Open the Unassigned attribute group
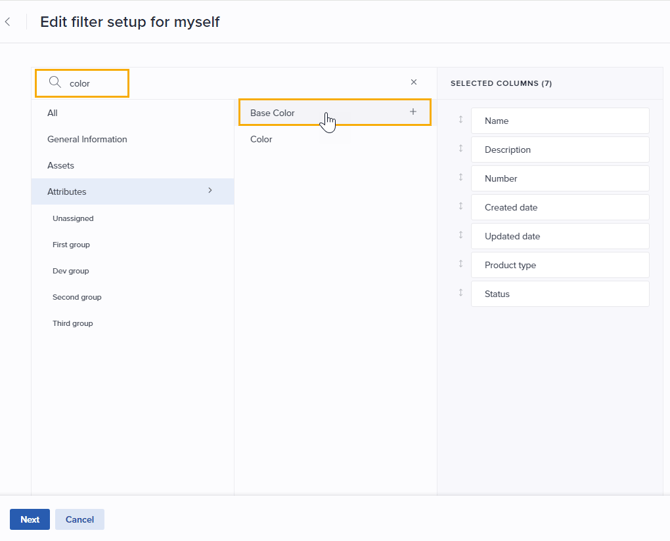 click(73, 218)
